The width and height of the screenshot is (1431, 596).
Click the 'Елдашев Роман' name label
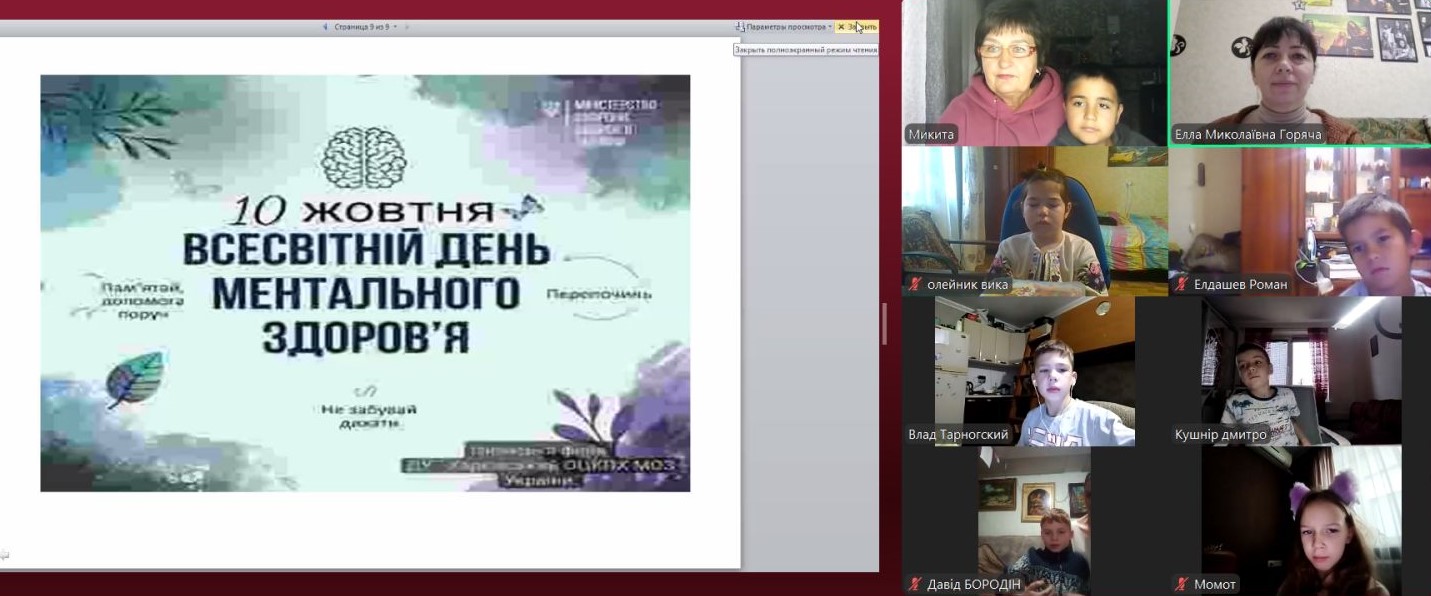pyautogui.click(x=1241, y=285)
